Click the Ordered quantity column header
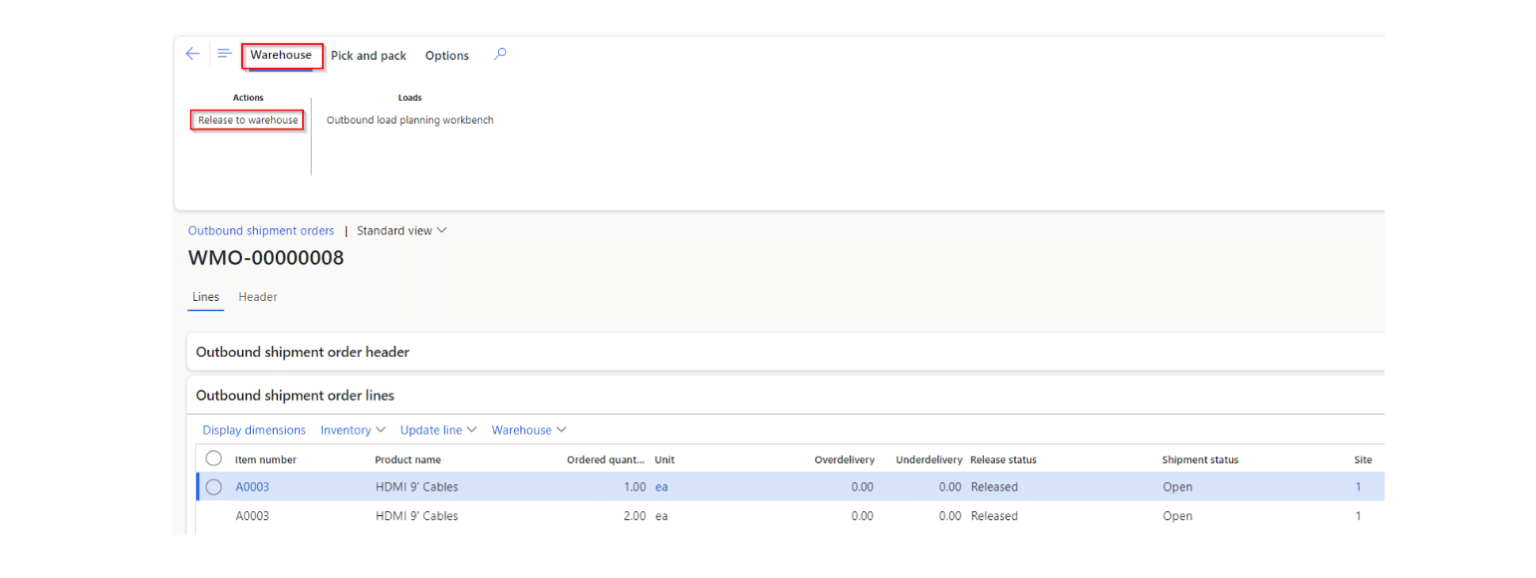The image size is (1536, 578). coord(606,460)
